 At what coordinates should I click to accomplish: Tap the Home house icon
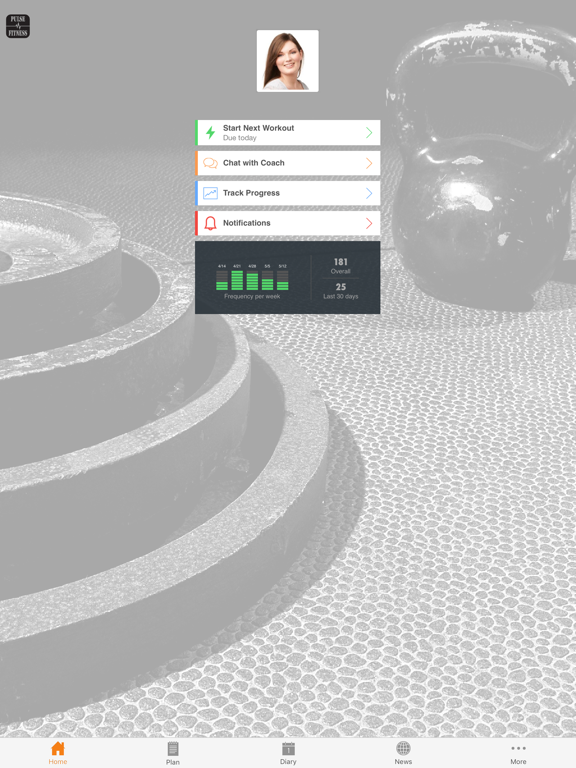pos(58,748)
